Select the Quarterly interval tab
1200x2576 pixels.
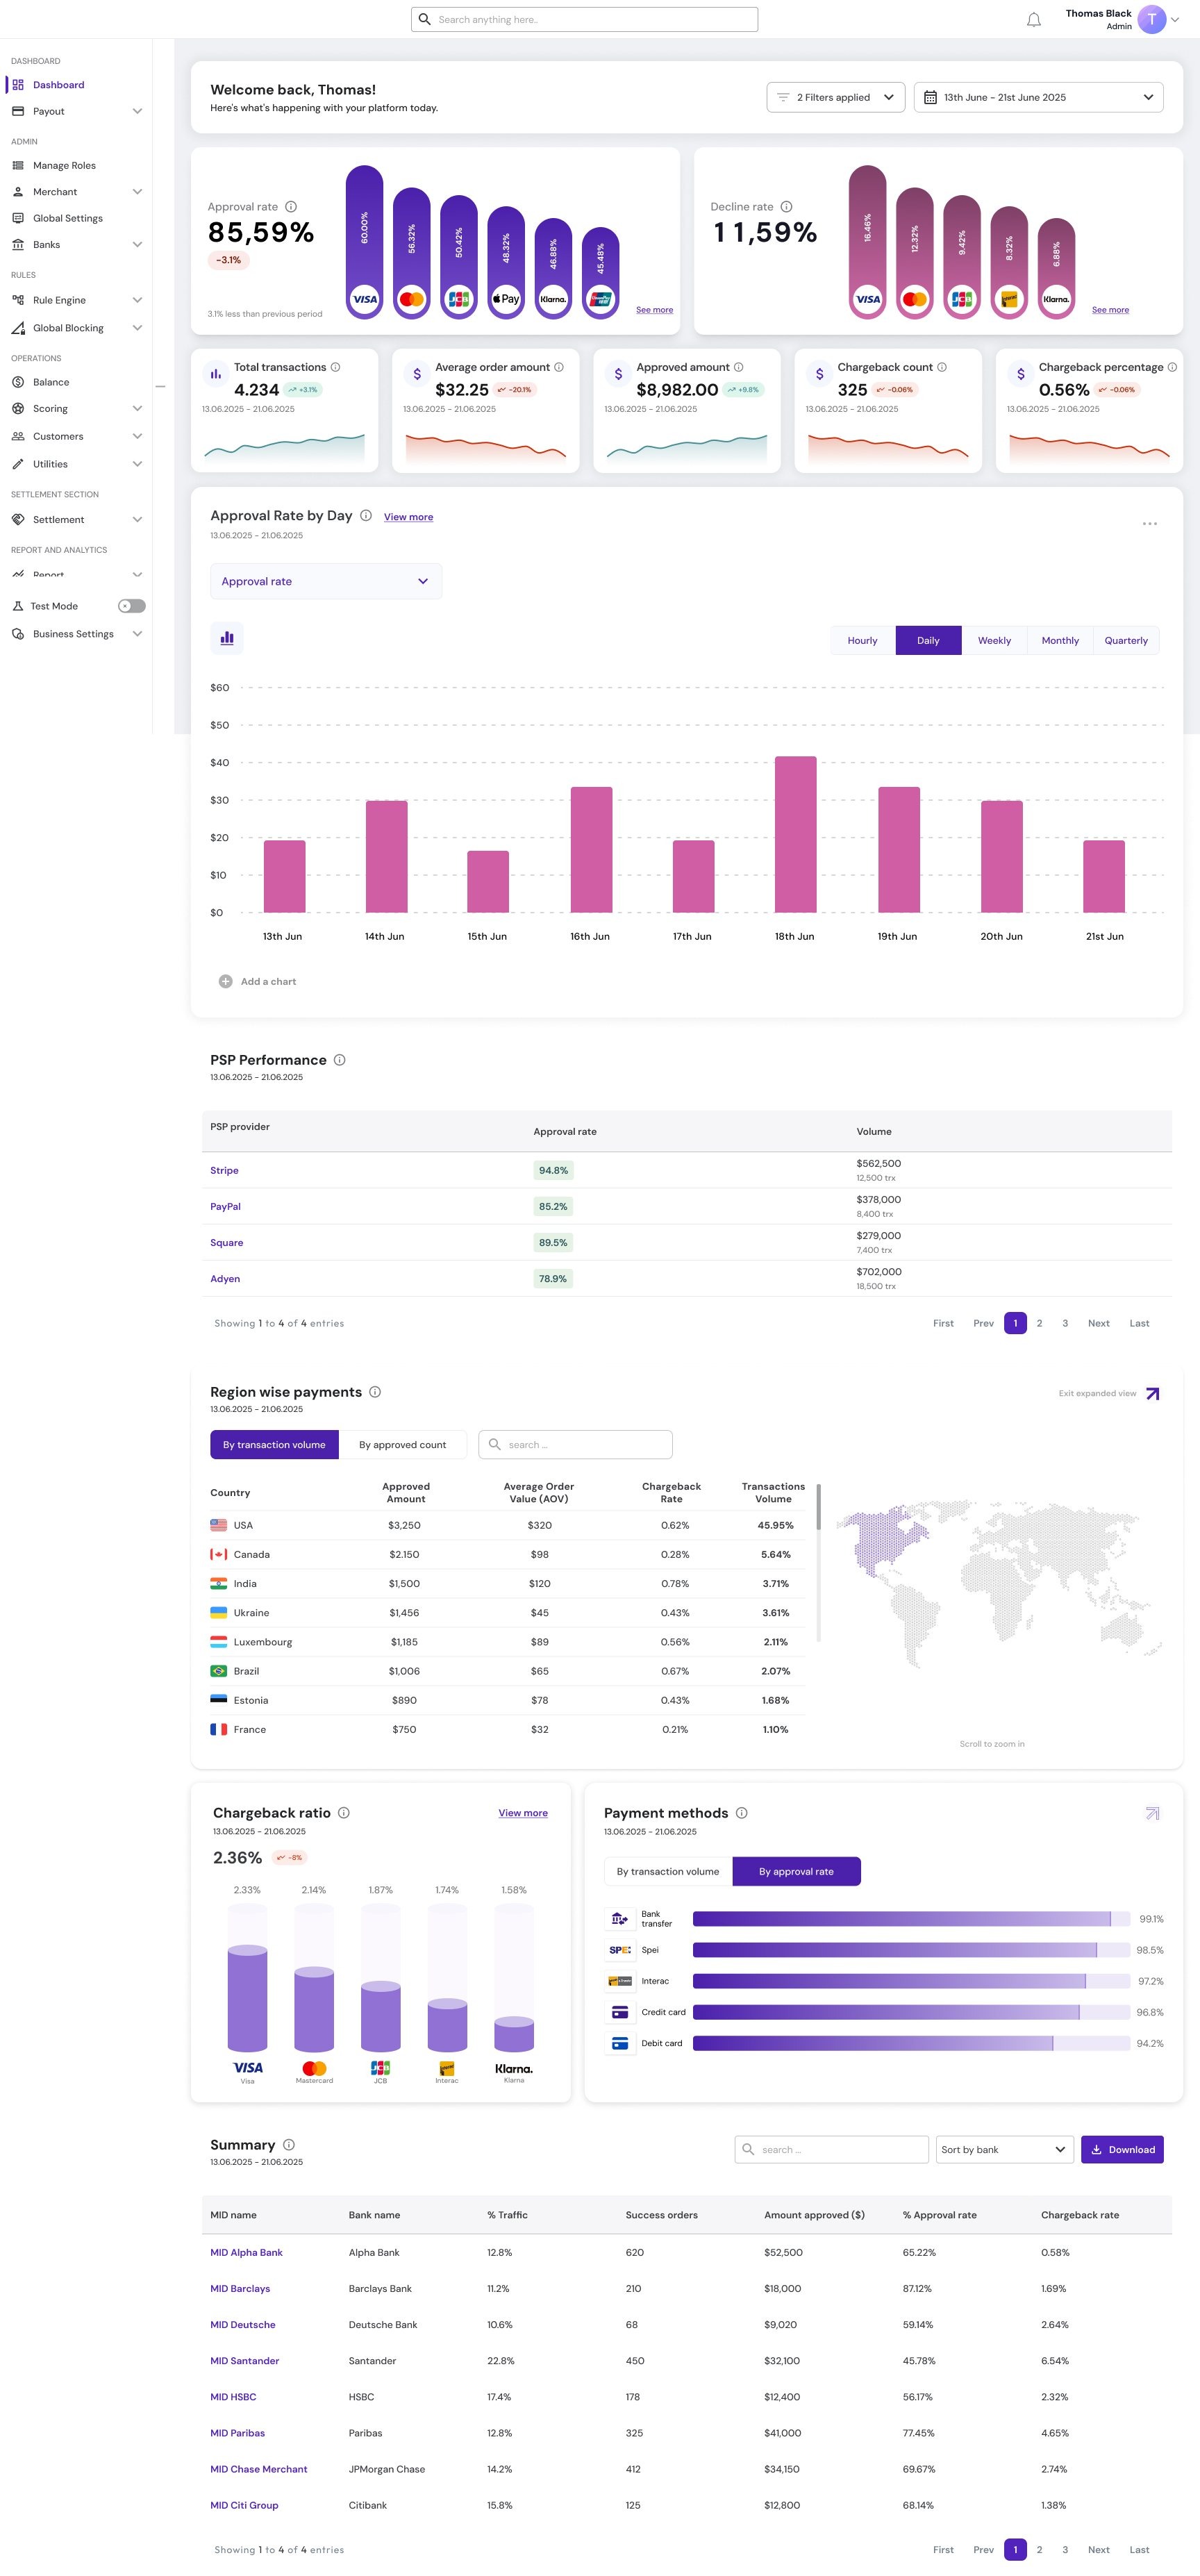pyautogui.click(x=1126, y=641)
